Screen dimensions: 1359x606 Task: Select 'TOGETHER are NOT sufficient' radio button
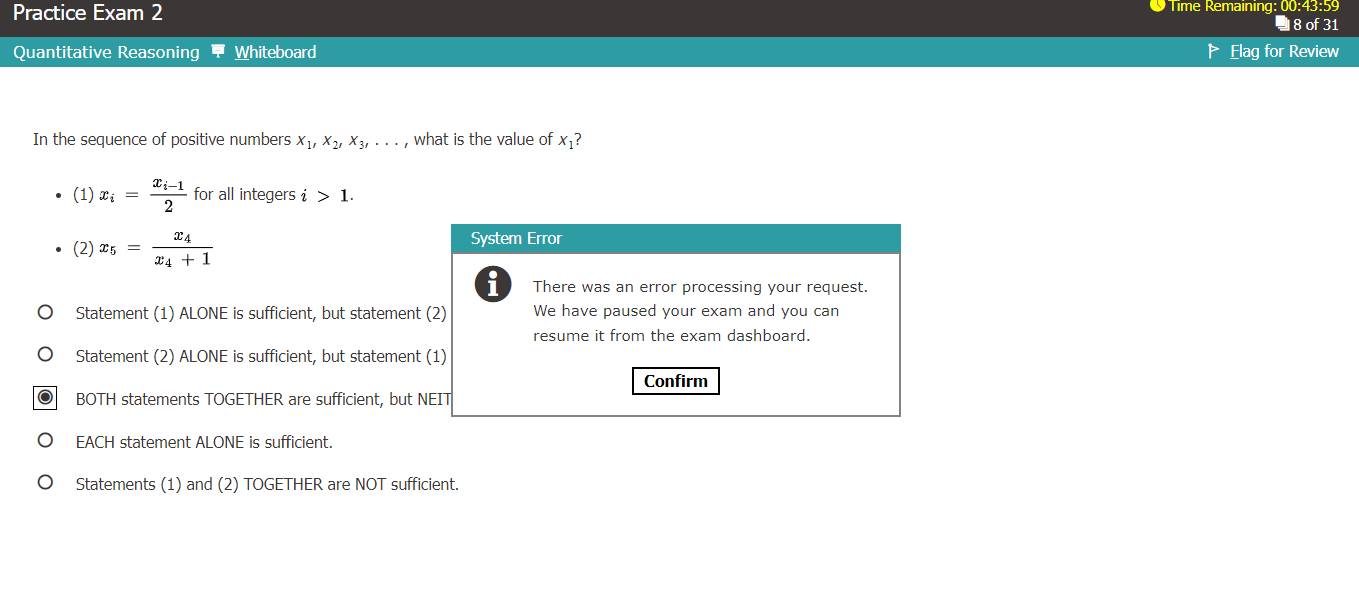45,483
